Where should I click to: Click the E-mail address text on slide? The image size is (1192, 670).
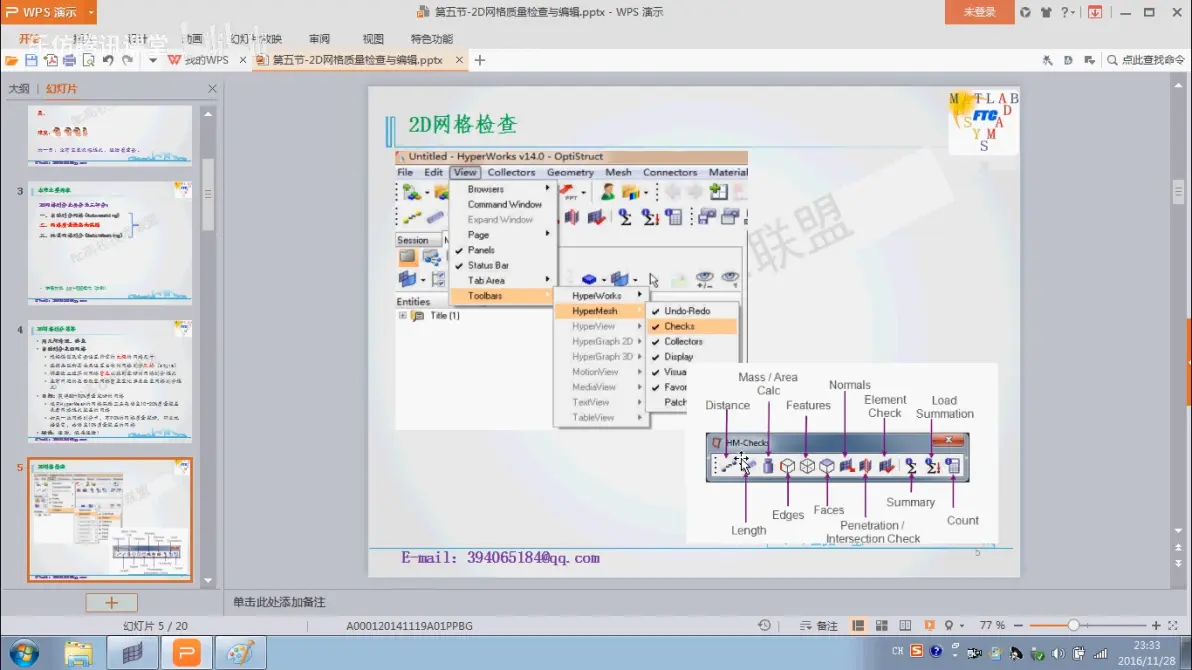[x=500, y=557]
